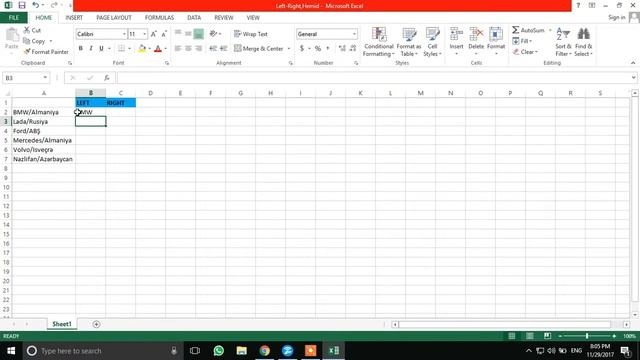640x360 pixels.
Task: Click the Windows search box
Action: (102, 351)
